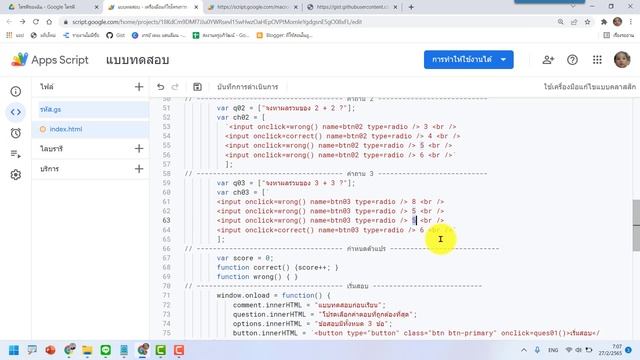This screenshot has height=360, width=640.
Task: Open Triggers alarm clock icon
Action: point(16,133)
